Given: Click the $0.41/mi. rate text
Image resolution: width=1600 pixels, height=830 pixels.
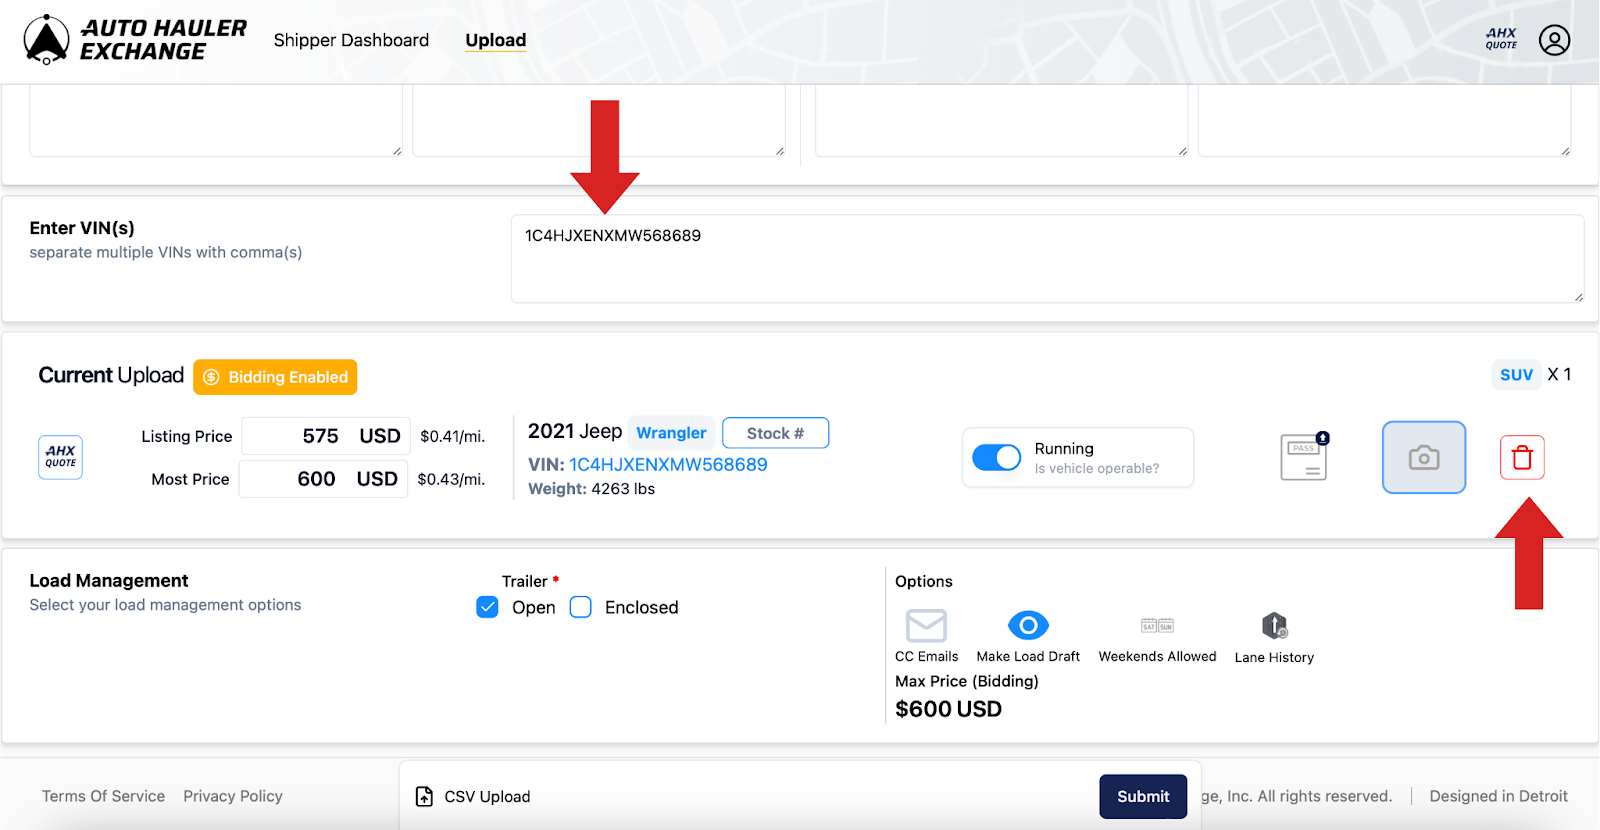Looking at the screenshot, I should pyautogui.click(x=452, y=436).
